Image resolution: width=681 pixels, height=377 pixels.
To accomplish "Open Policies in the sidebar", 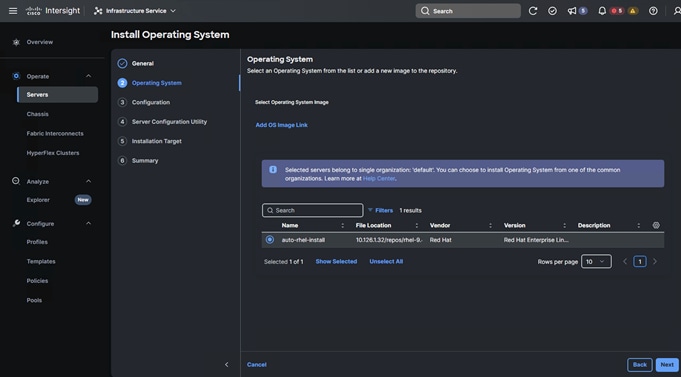I will pyautogui.click(x=37, y=281).
